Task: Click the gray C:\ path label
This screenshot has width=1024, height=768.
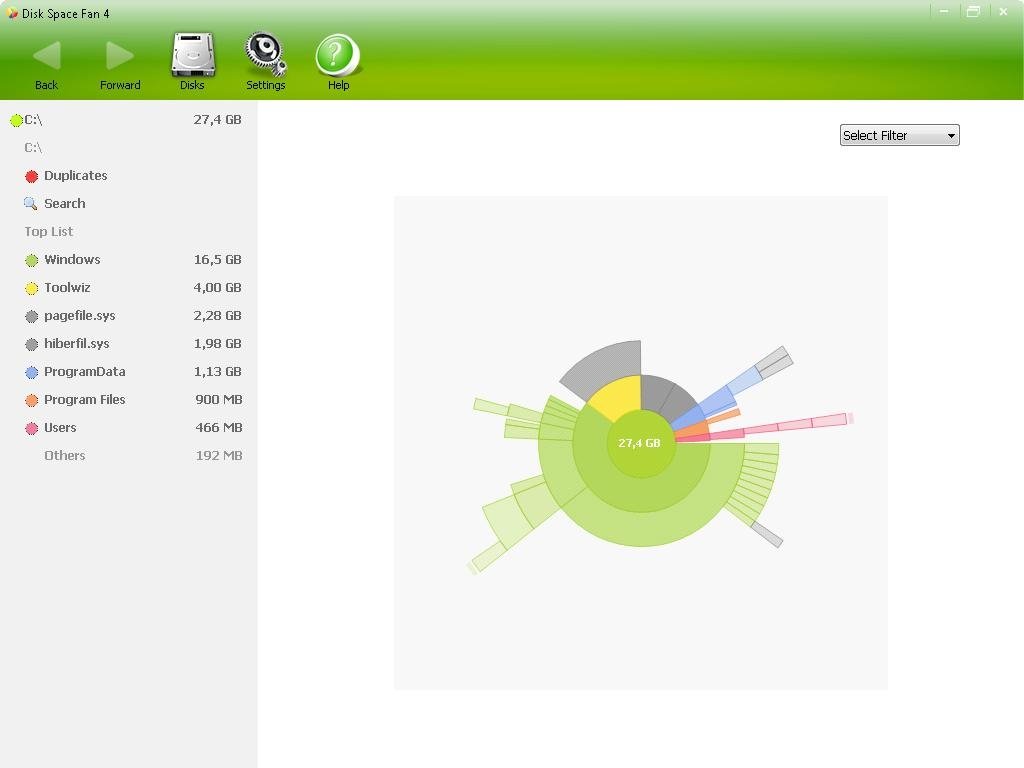Action: pos(33,148)
